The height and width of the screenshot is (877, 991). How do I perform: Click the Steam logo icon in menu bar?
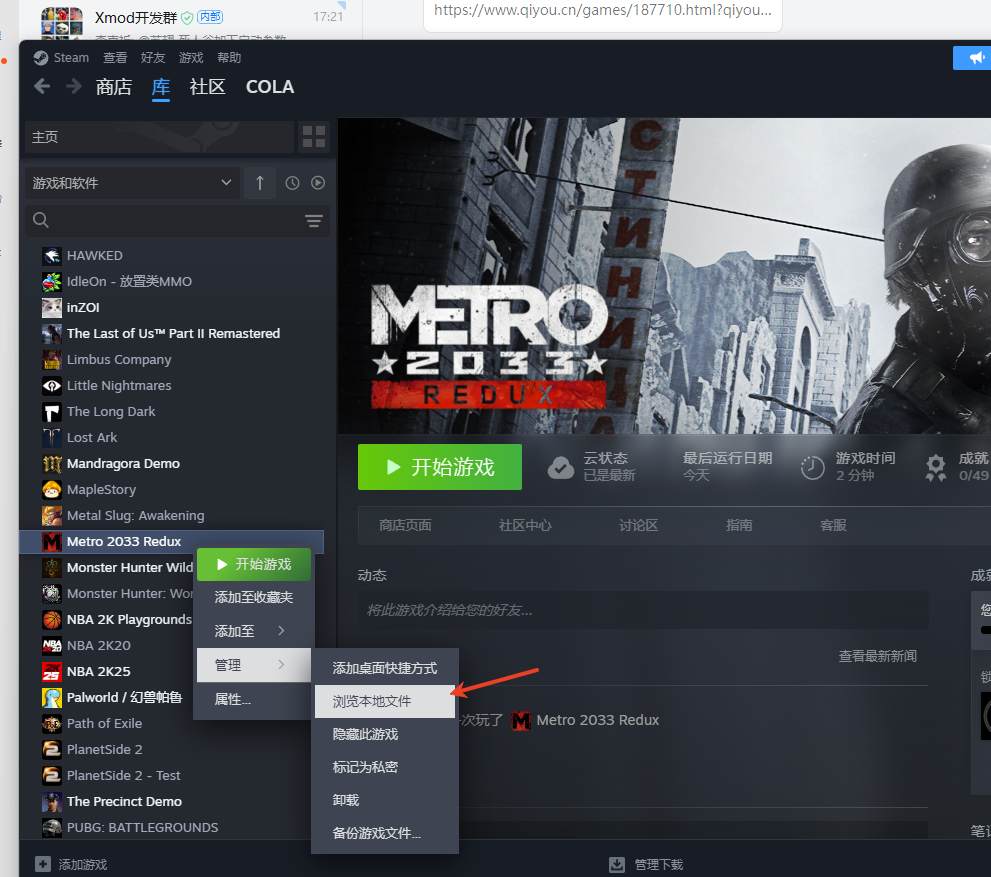[41, 58]
